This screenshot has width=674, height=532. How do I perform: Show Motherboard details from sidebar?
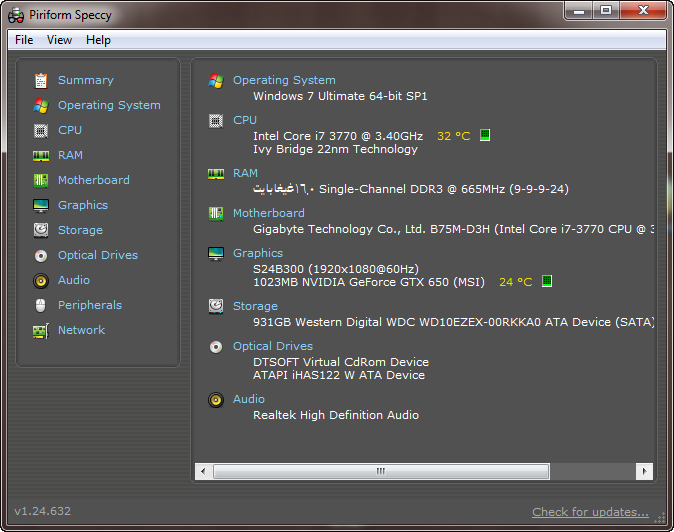(x=94, y=180)
